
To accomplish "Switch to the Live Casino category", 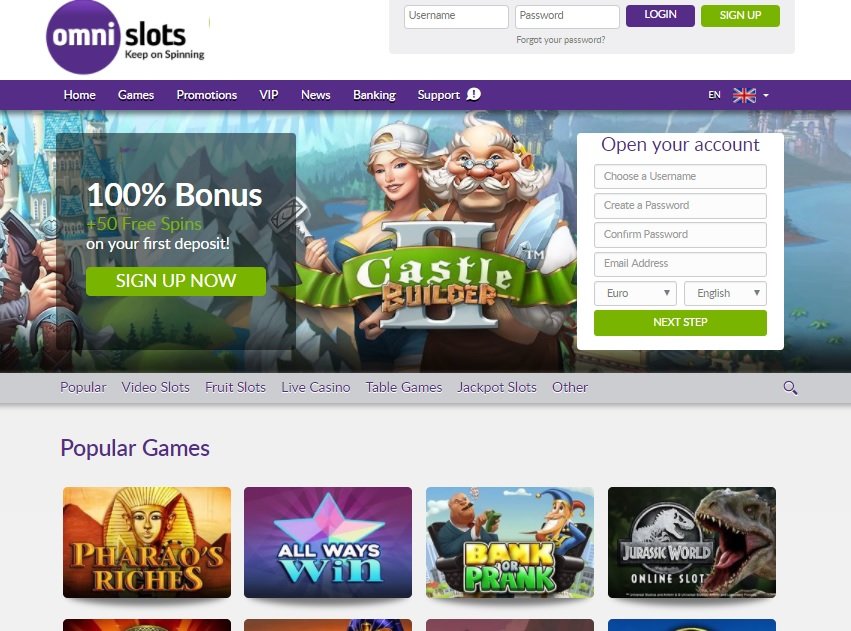I will click(x=315, y=387).
